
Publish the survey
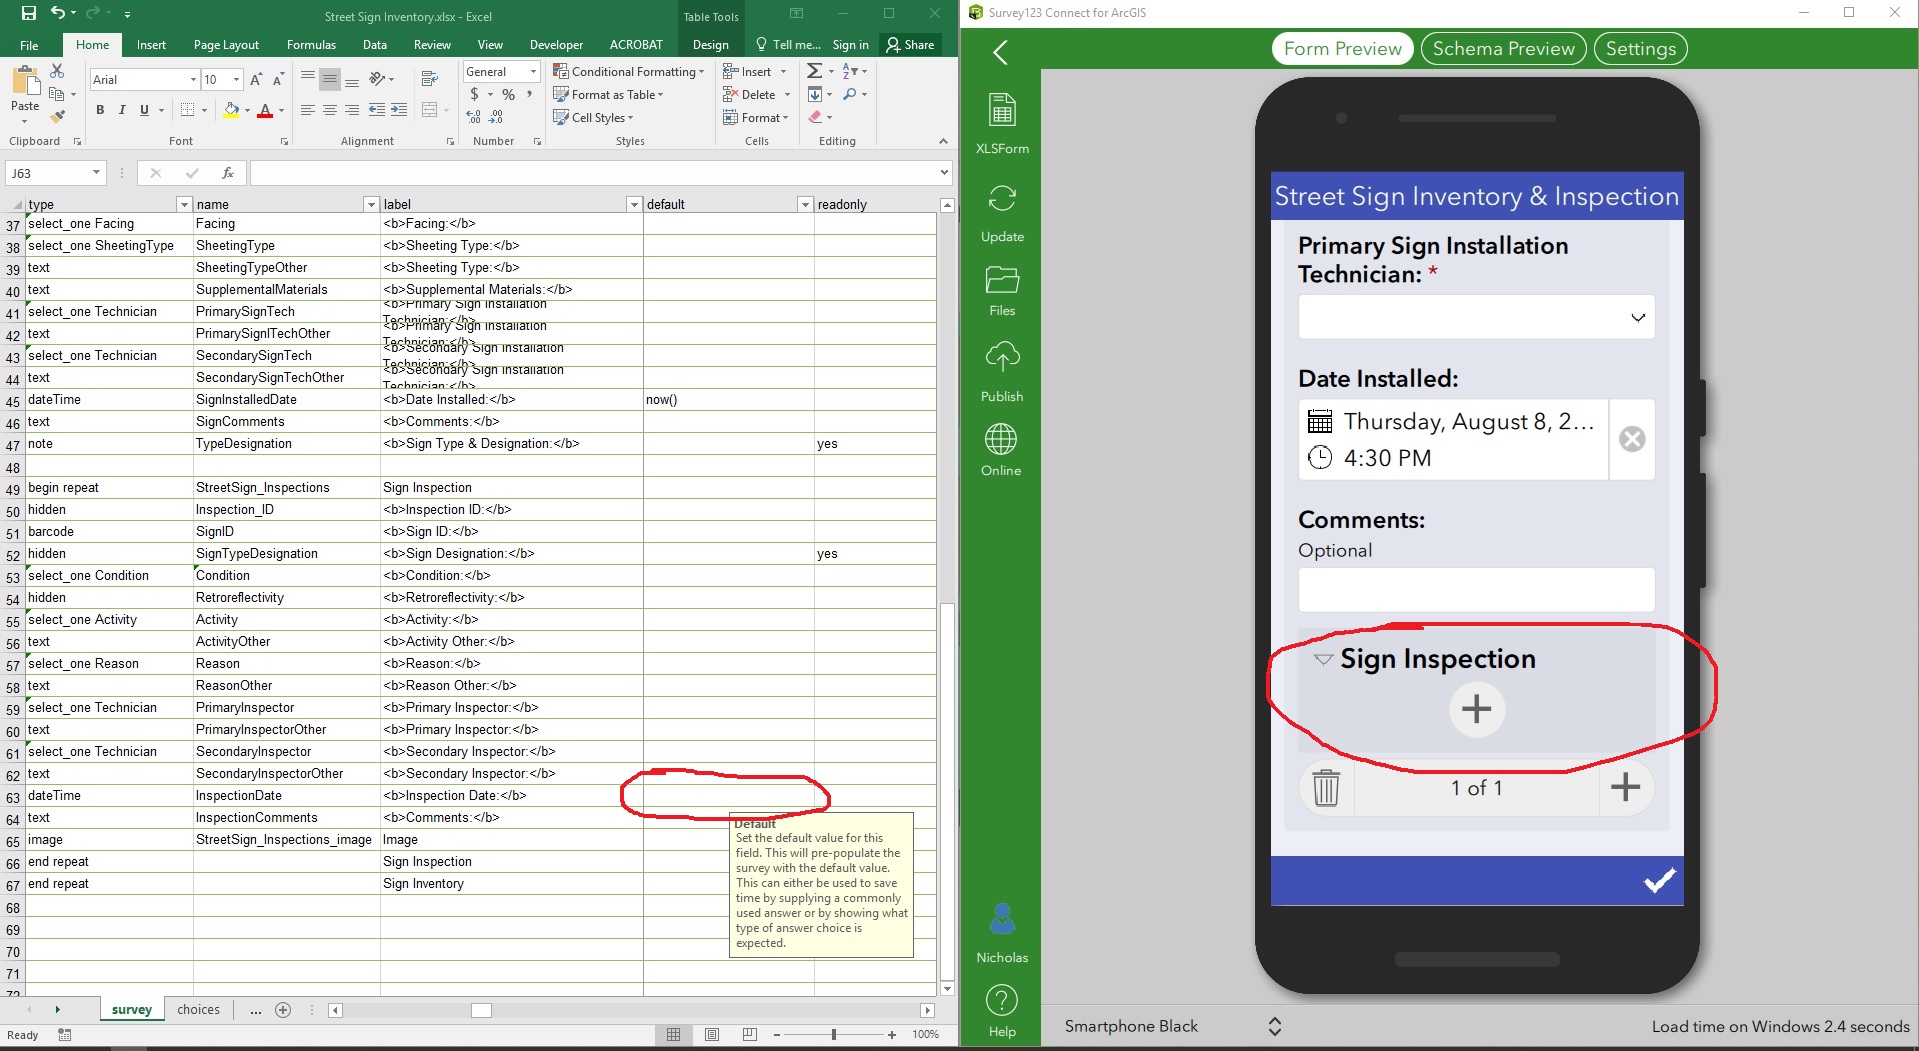pyautogui.click(x=1002, y=371)
